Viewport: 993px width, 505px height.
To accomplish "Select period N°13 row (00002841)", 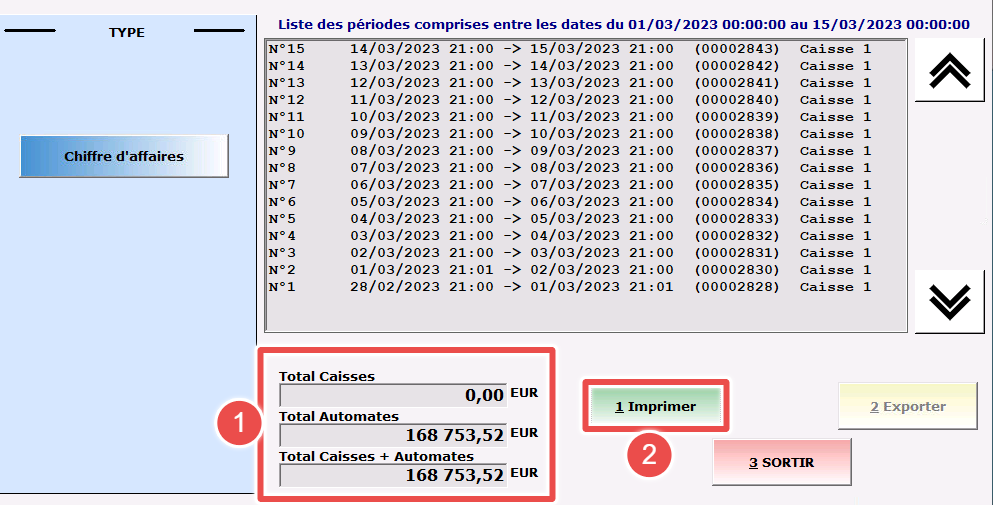I will 570,83.
